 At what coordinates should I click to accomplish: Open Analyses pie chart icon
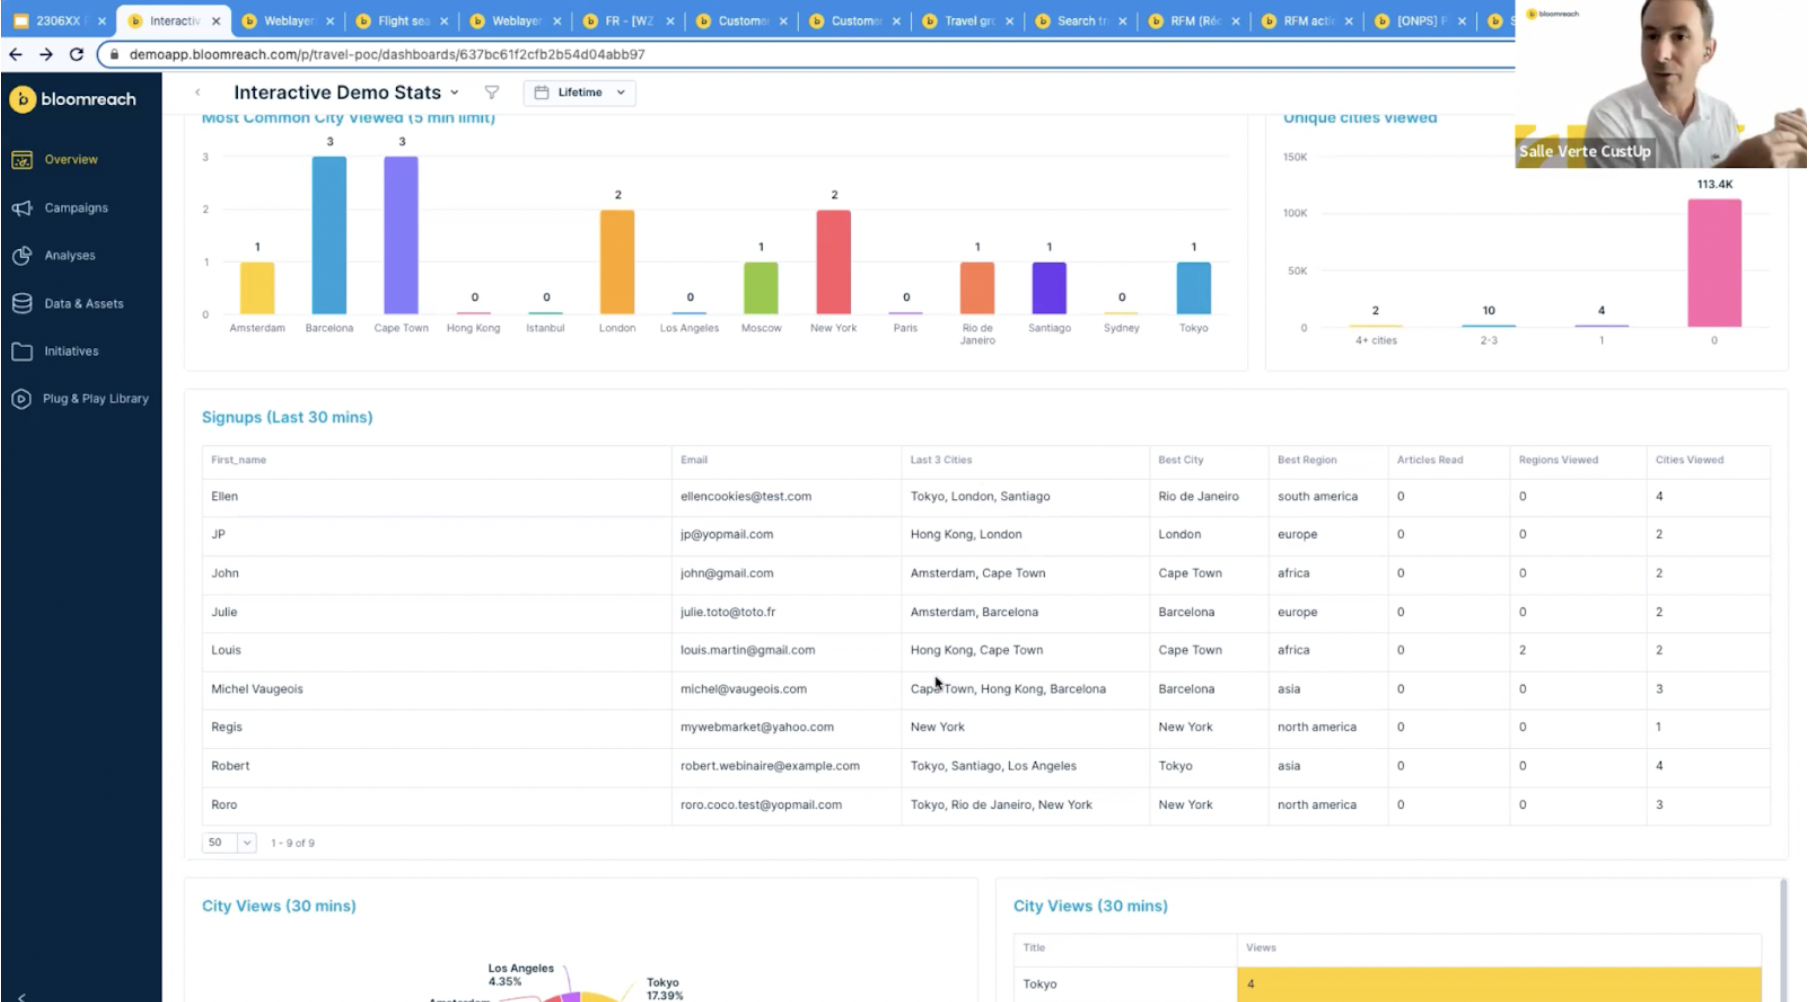click(x=22, y=256)
